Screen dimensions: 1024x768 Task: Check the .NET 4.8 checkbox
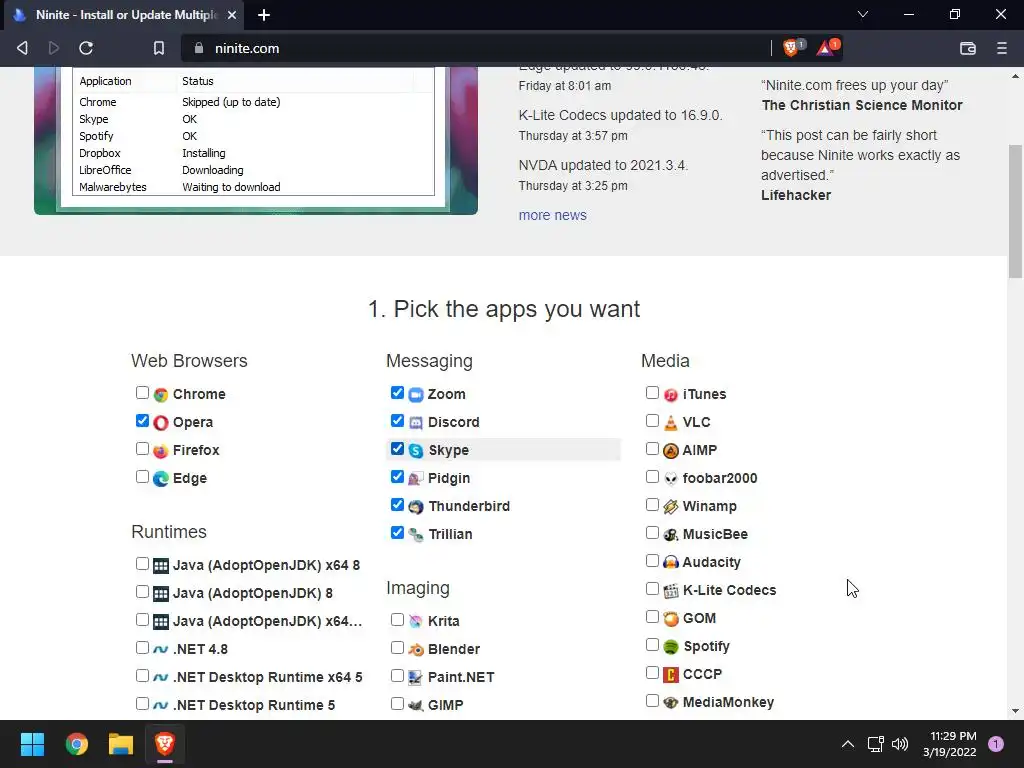click(142, 648)
